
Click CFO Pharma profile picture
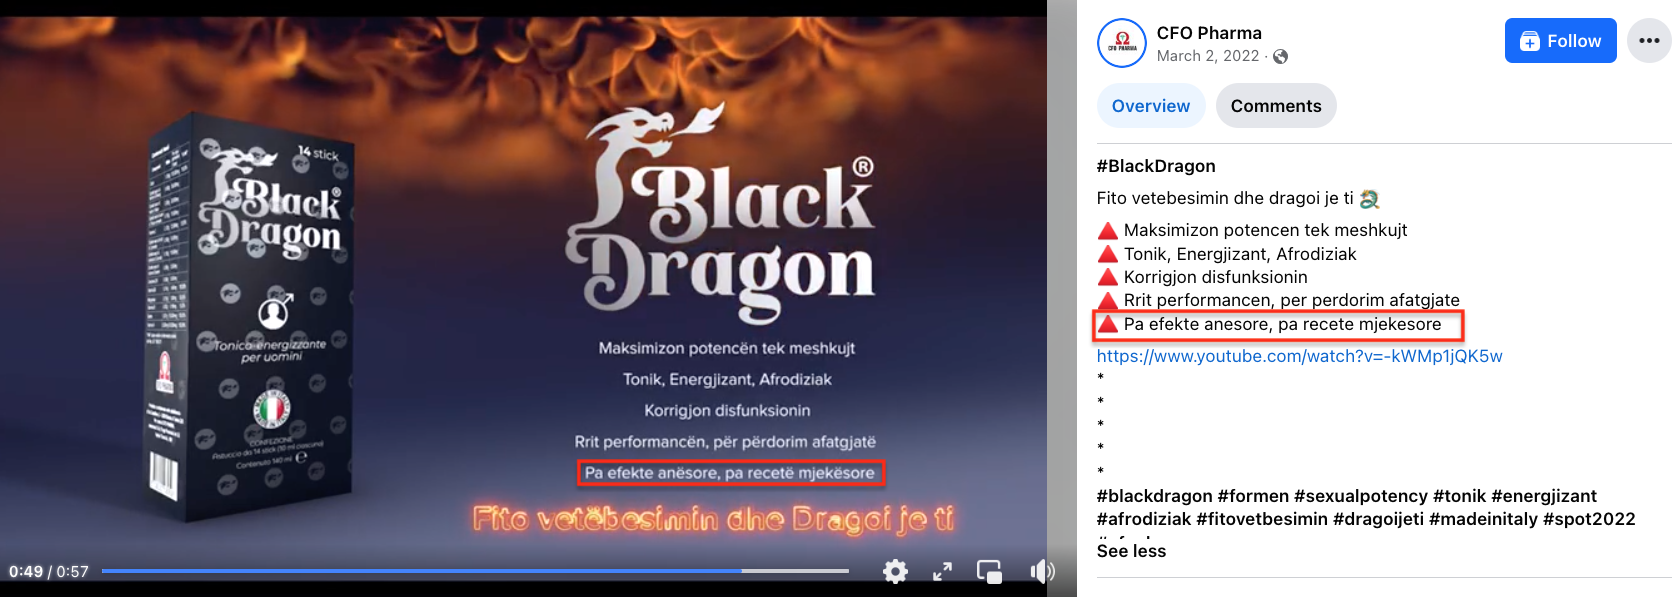(1121, 43)
